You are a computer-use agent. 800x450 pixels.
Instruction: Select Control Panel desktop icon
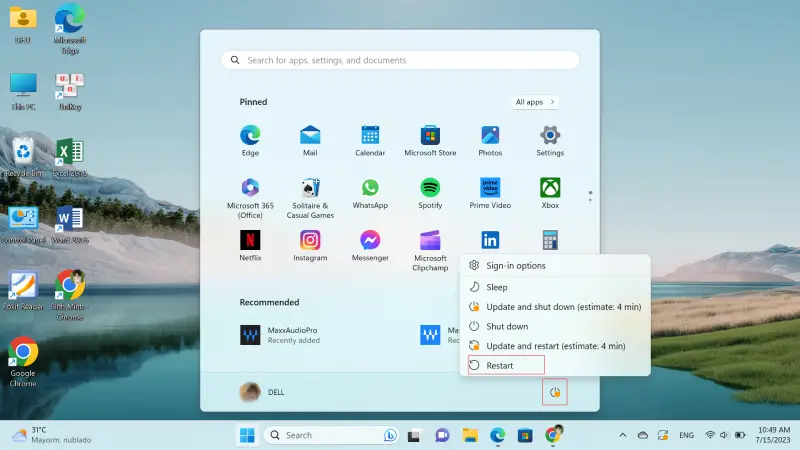pyautogui.click(x=23, y=224)
